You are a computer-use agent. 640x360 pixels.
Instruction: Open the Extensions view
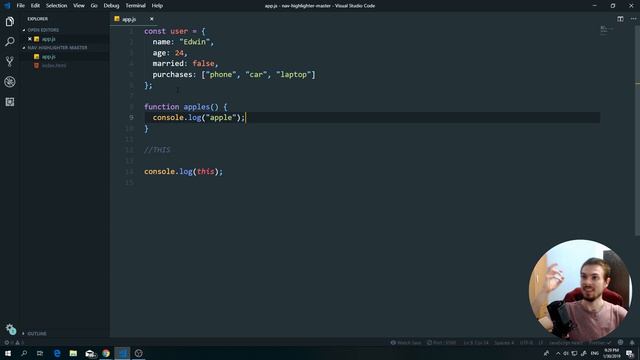[x=10, y=102]
